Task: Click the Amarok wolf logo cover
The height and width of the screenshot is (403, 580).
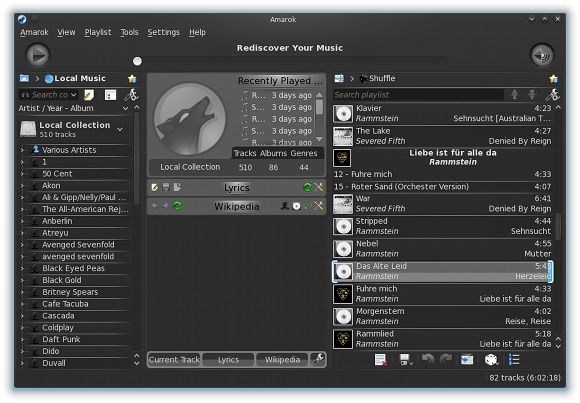Action: point(190,119)
